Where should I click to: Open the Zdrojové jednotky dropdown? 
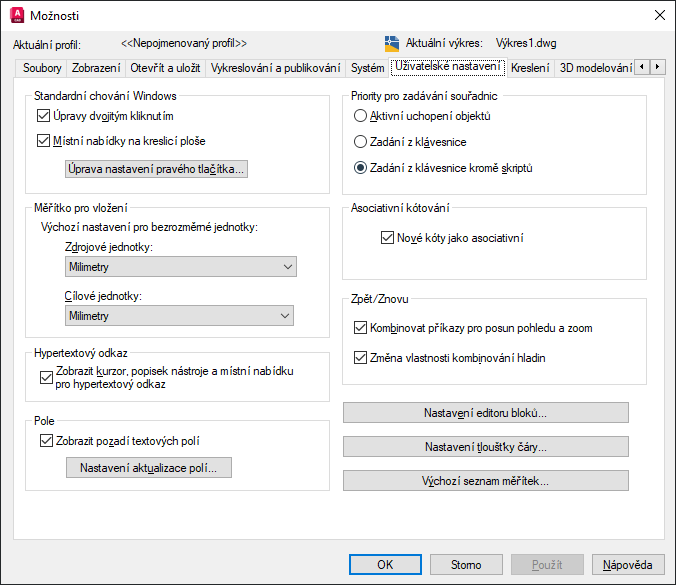[x=180, y=267]
